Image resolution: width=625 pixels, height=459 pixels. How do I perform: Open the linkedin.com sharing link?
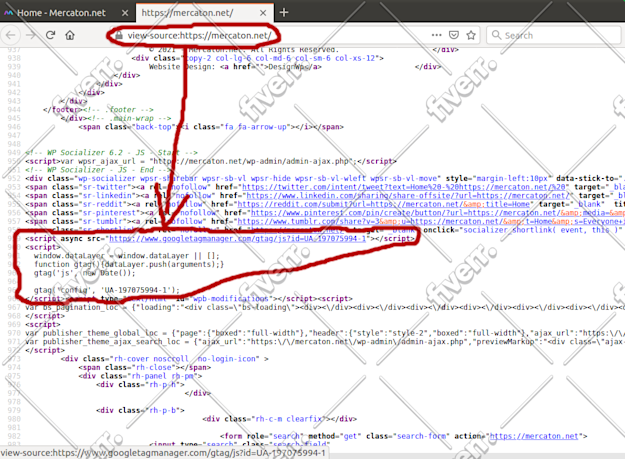409,196
